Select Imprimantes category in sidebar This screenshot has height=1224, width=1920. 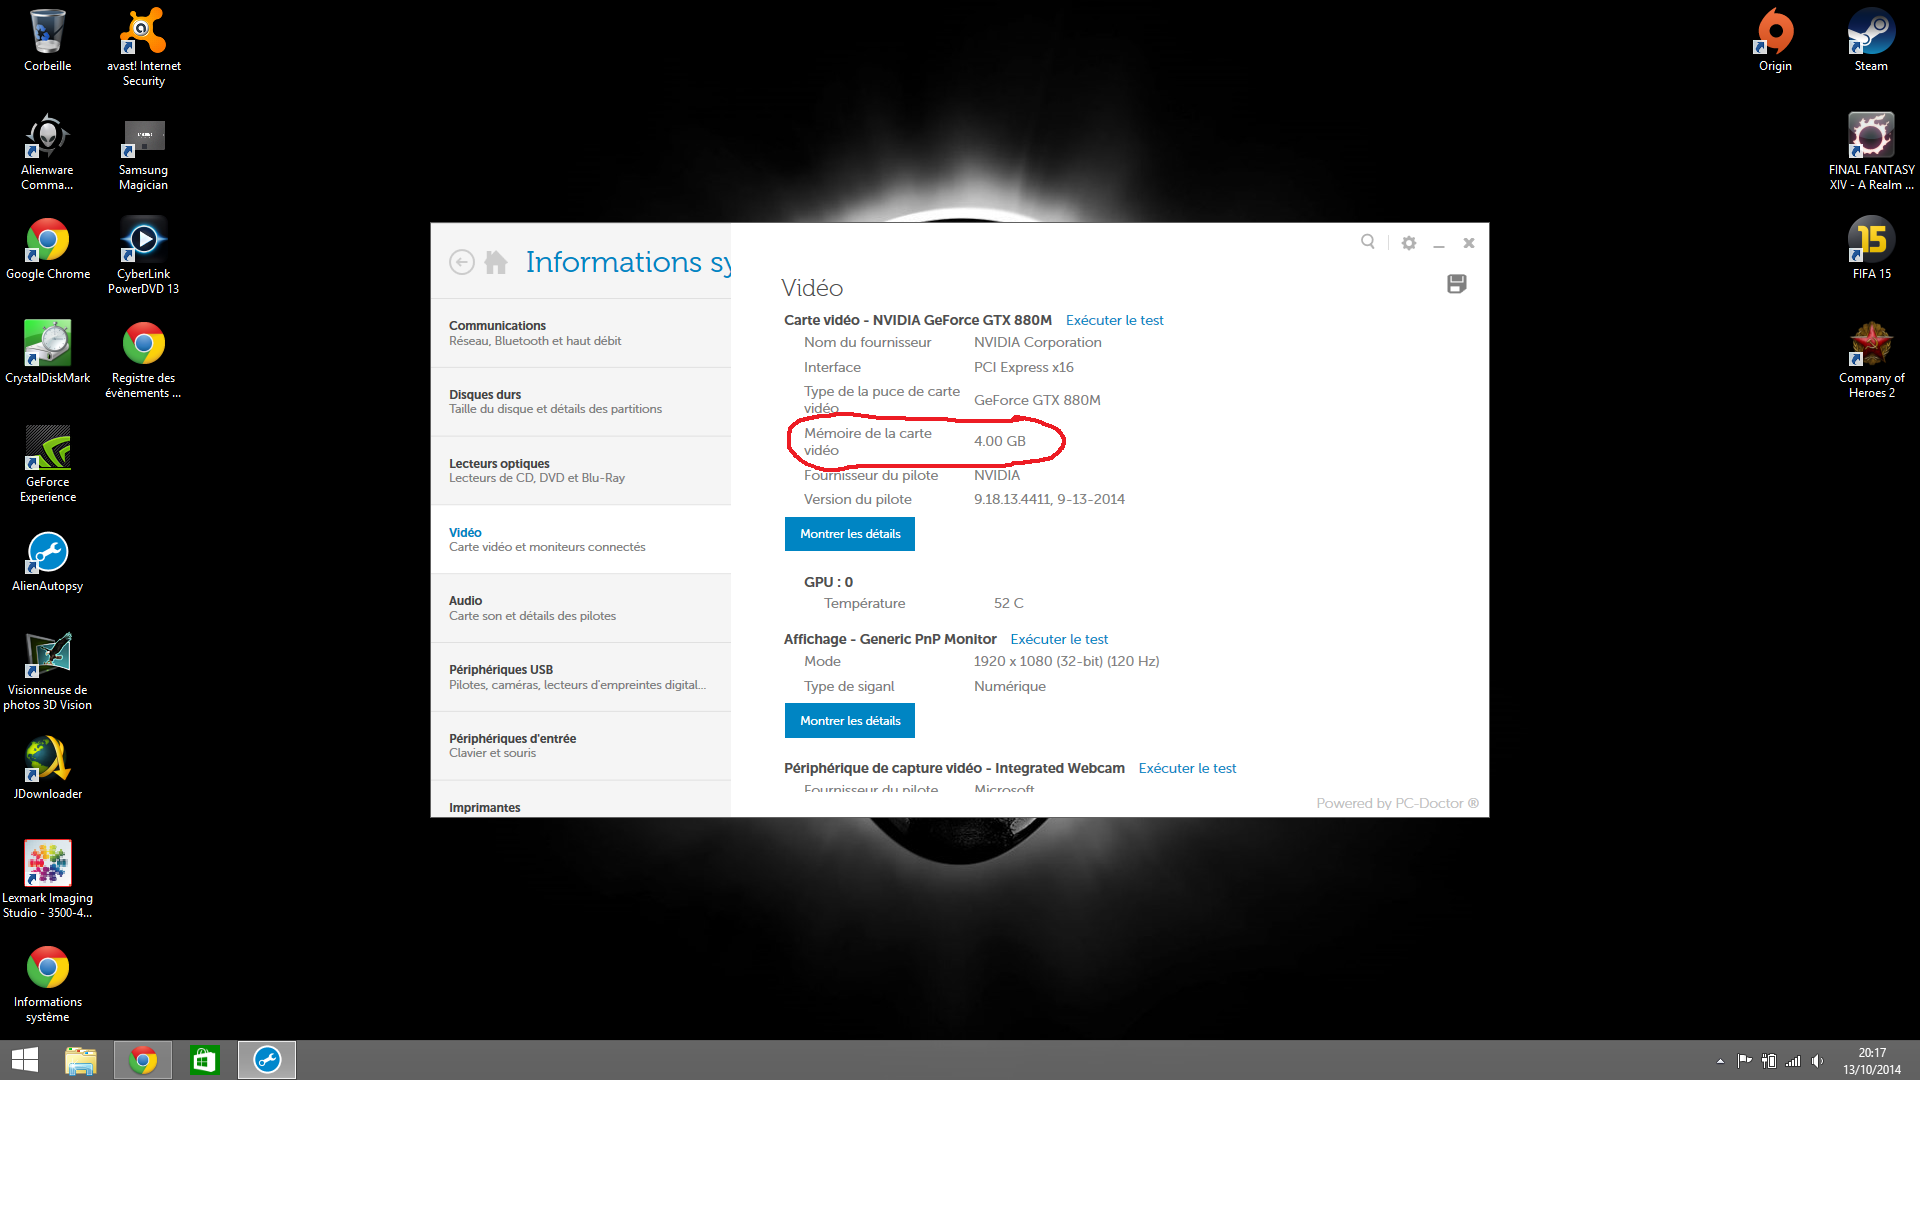581,800
